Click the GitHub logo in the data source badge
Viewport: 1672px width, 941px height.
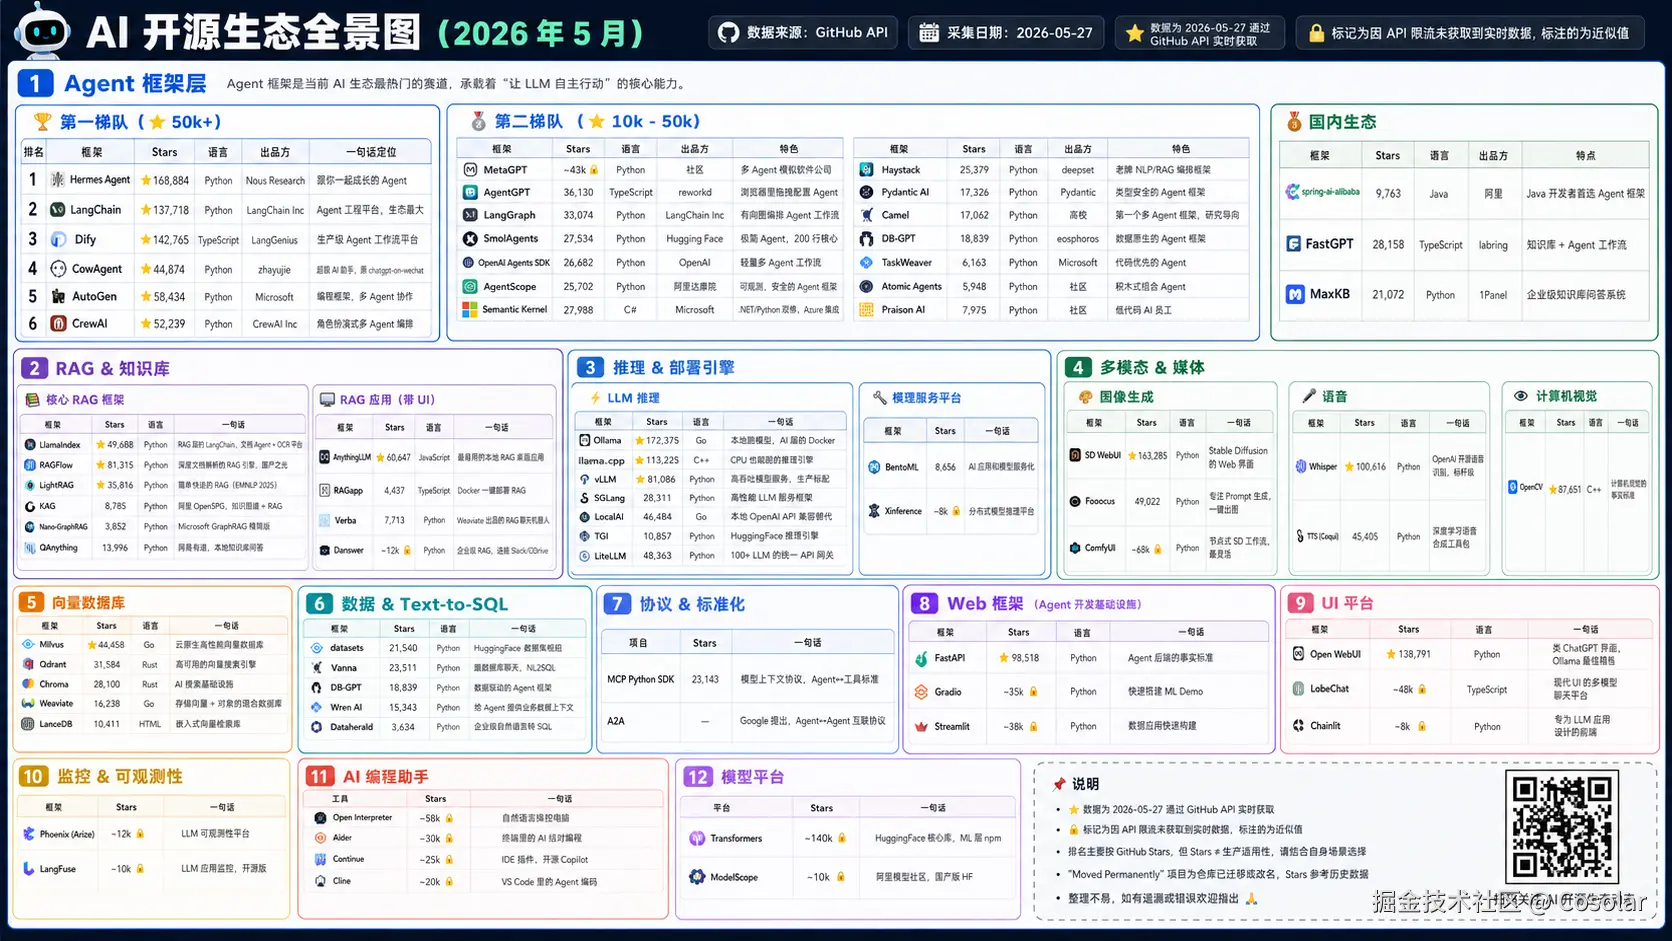(729, 33)
